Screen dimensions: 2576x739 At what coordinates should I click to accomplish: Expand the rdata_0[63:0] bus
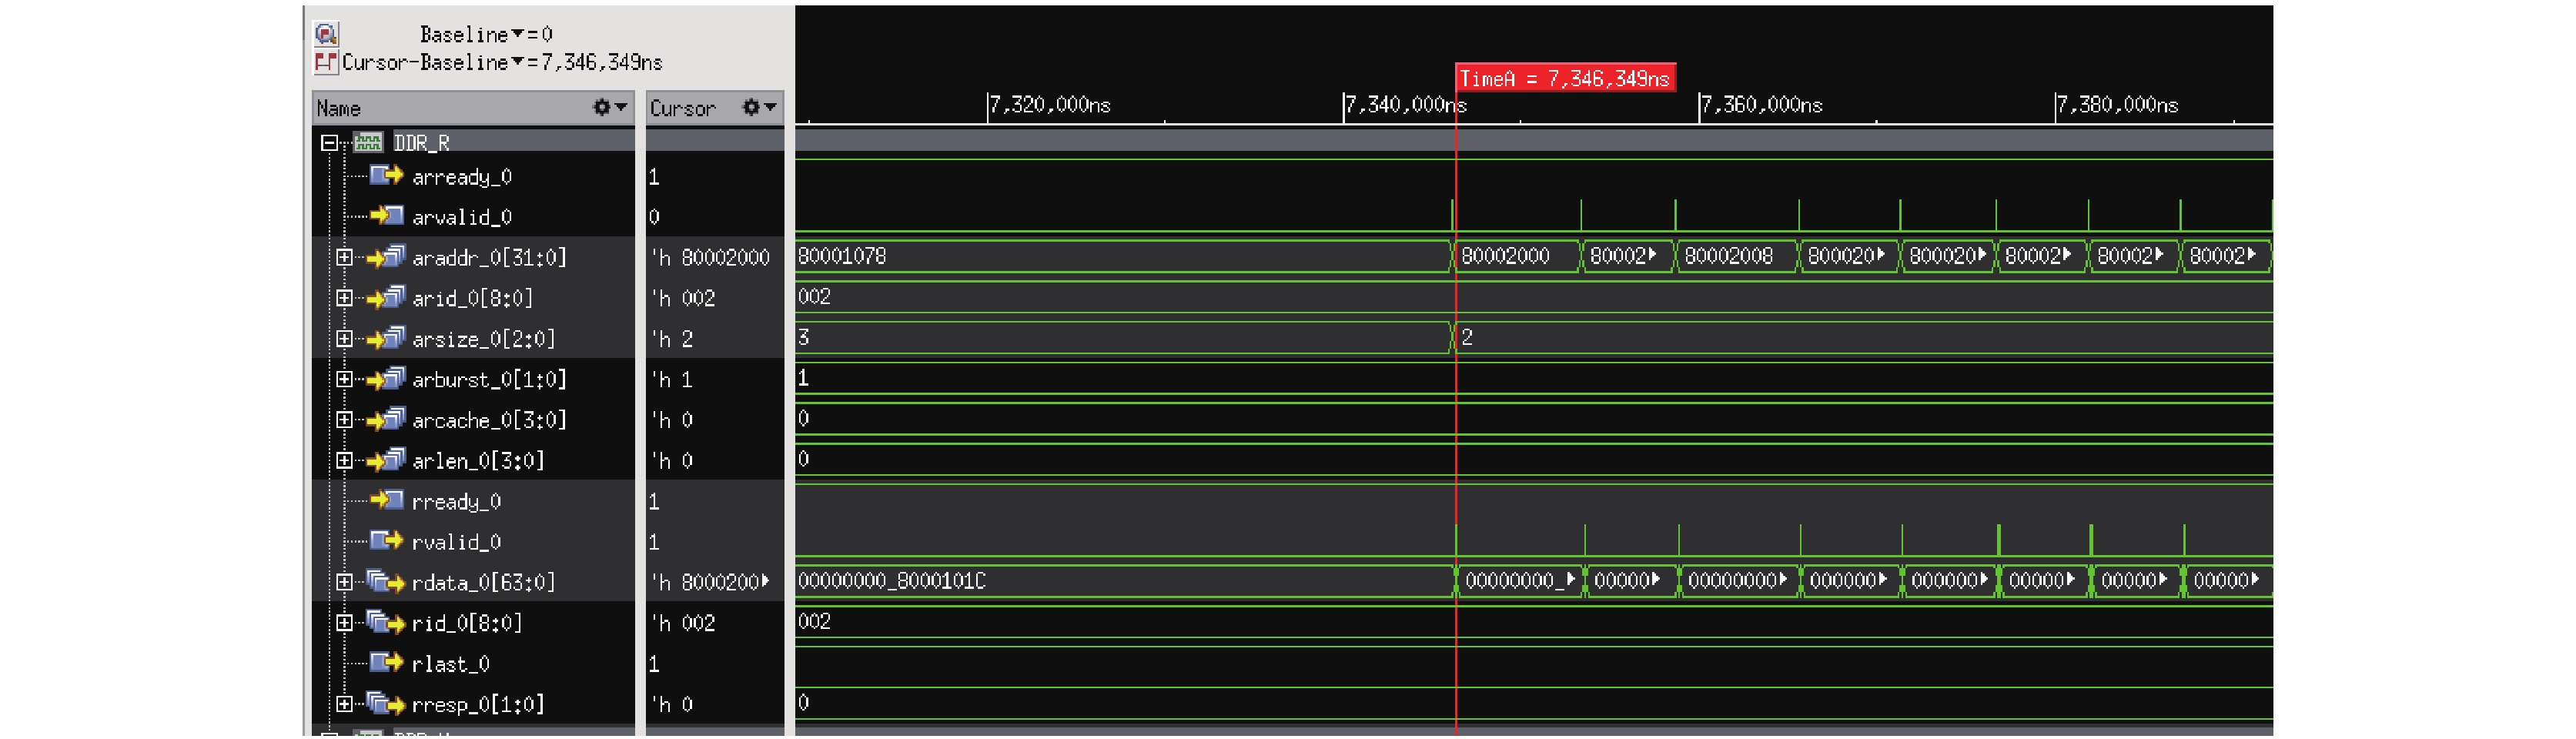344,582
